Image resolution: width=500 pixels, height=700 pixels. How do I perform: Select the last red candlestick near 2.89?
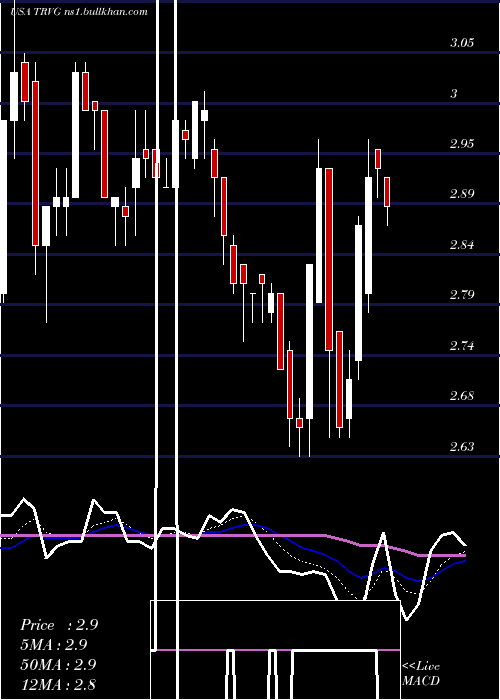click(387, 192)
